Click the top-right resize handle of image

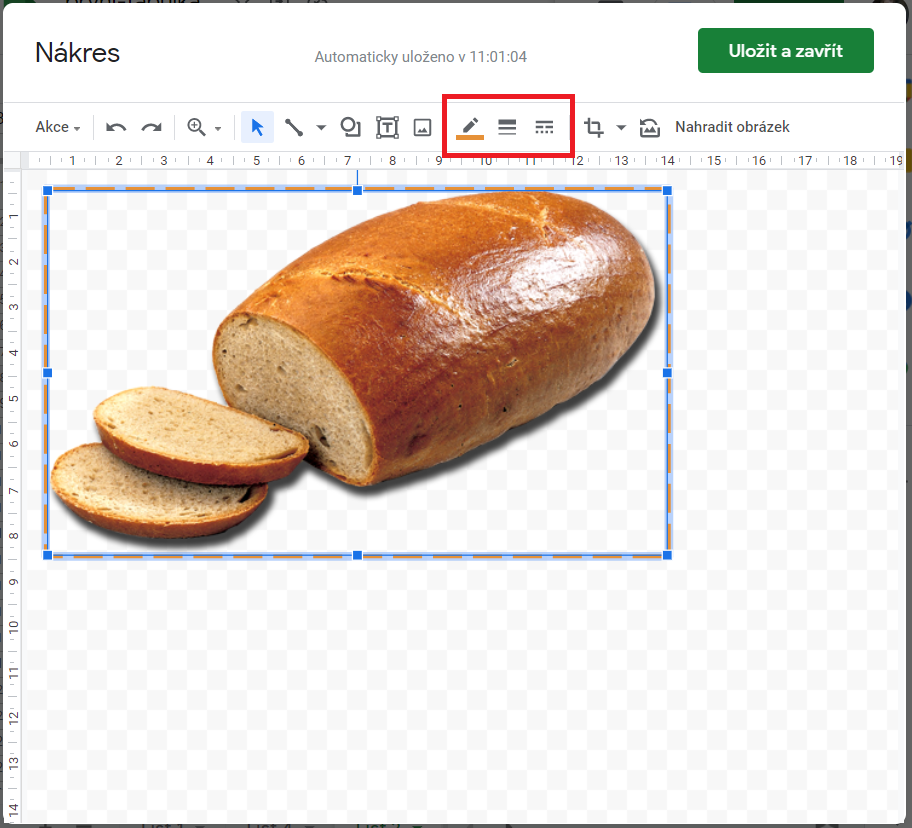click(x=667, y=190)
